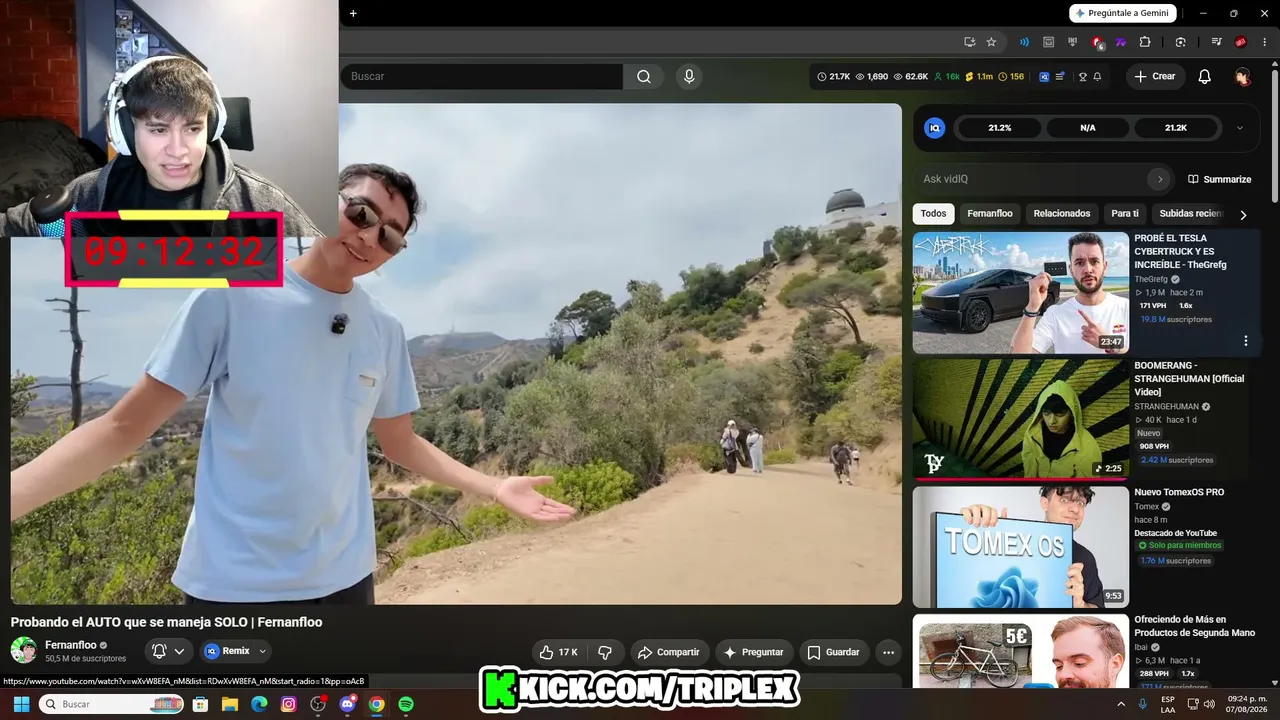Open the Ibai second-hand products video thumbnail
1280x720 pixels.
[1020, 651]
